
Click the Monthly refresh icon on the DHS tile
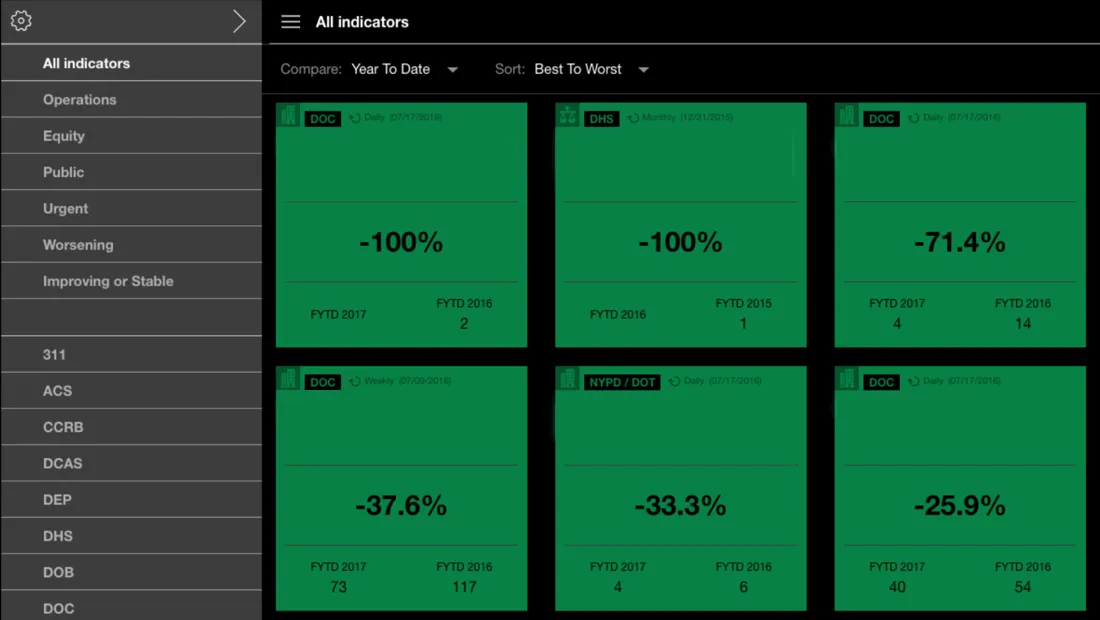tap(634, 118)
